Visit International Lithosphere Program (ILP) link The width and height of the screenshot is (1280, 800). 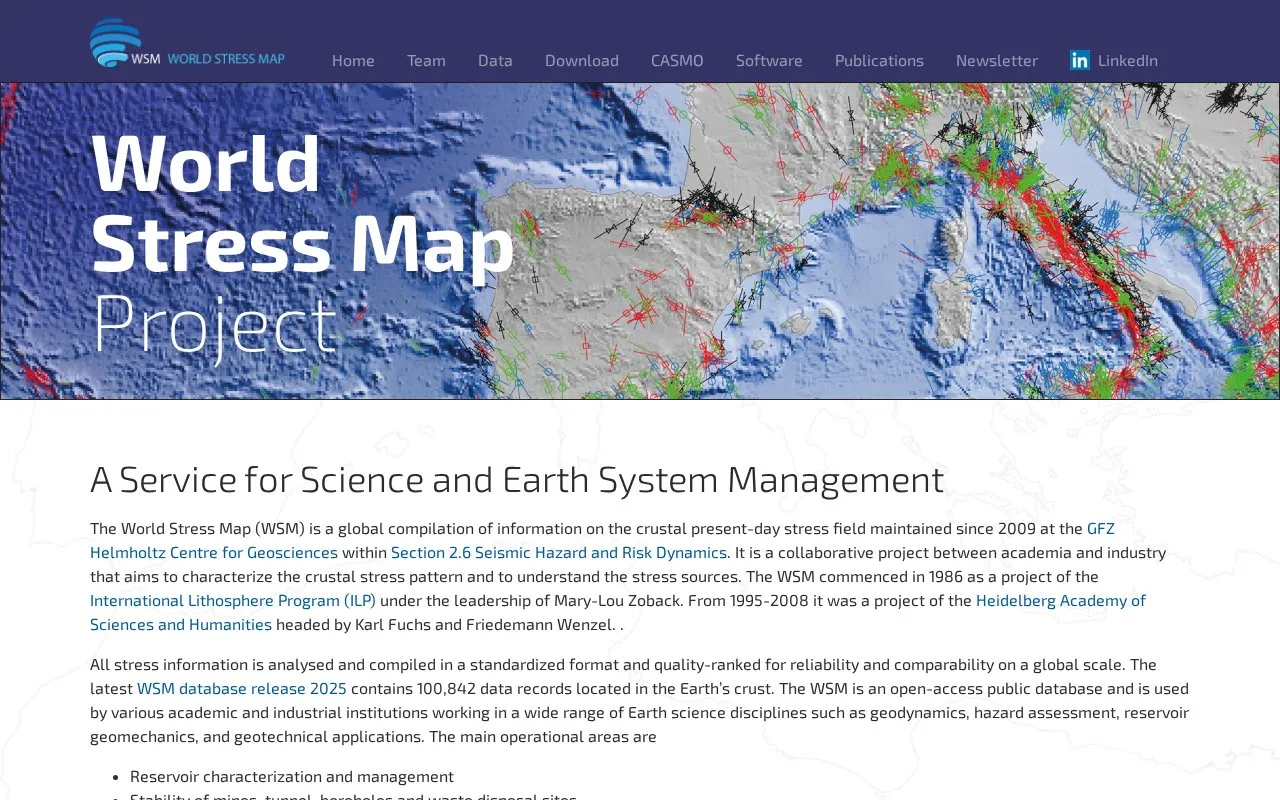point(233,600)
